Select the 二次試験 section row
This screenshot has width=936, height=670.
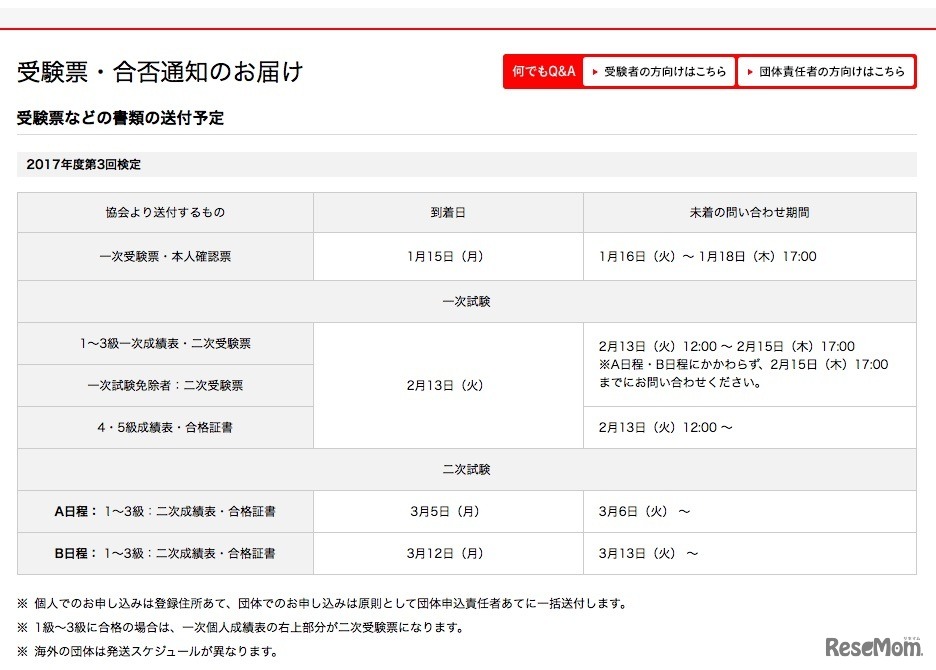click(x=468, y=468)
